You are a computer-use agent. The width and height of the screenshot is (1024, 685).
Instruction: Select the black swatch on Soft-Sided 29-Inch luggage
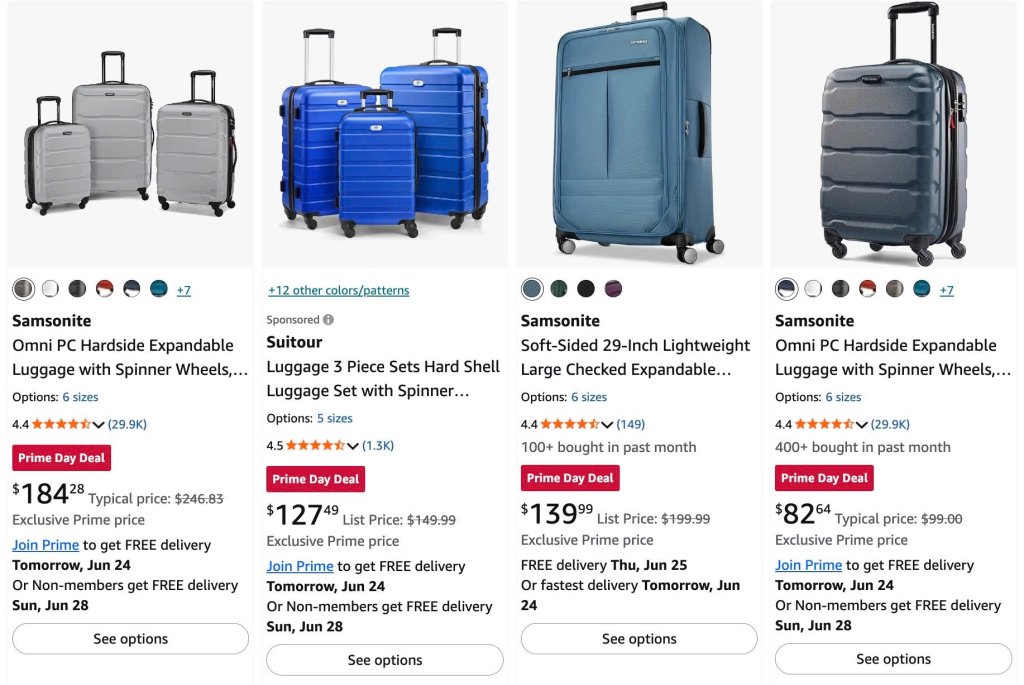tap(586, 289)
